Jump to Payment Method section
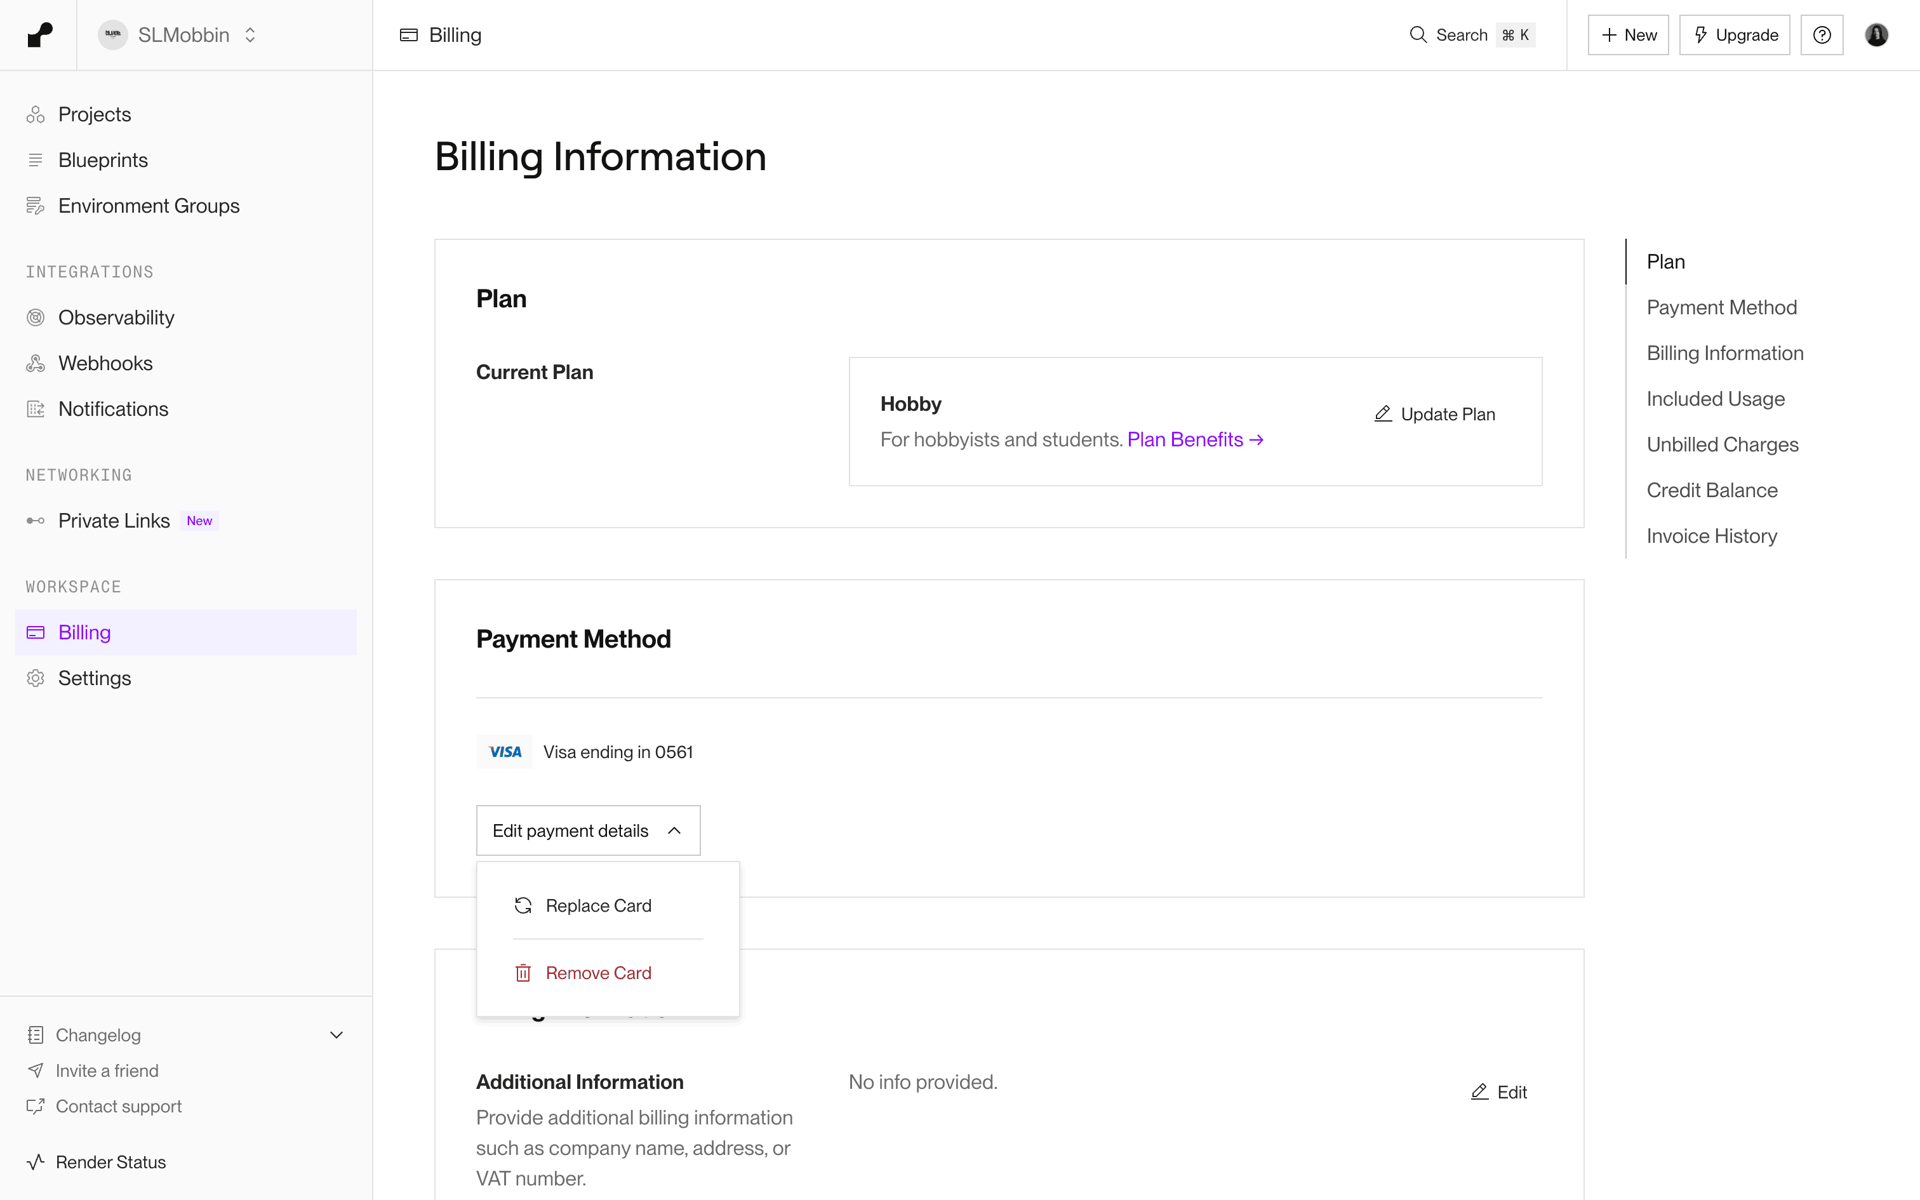This screenshot has height=1200, width=1920. [1722, 308]
